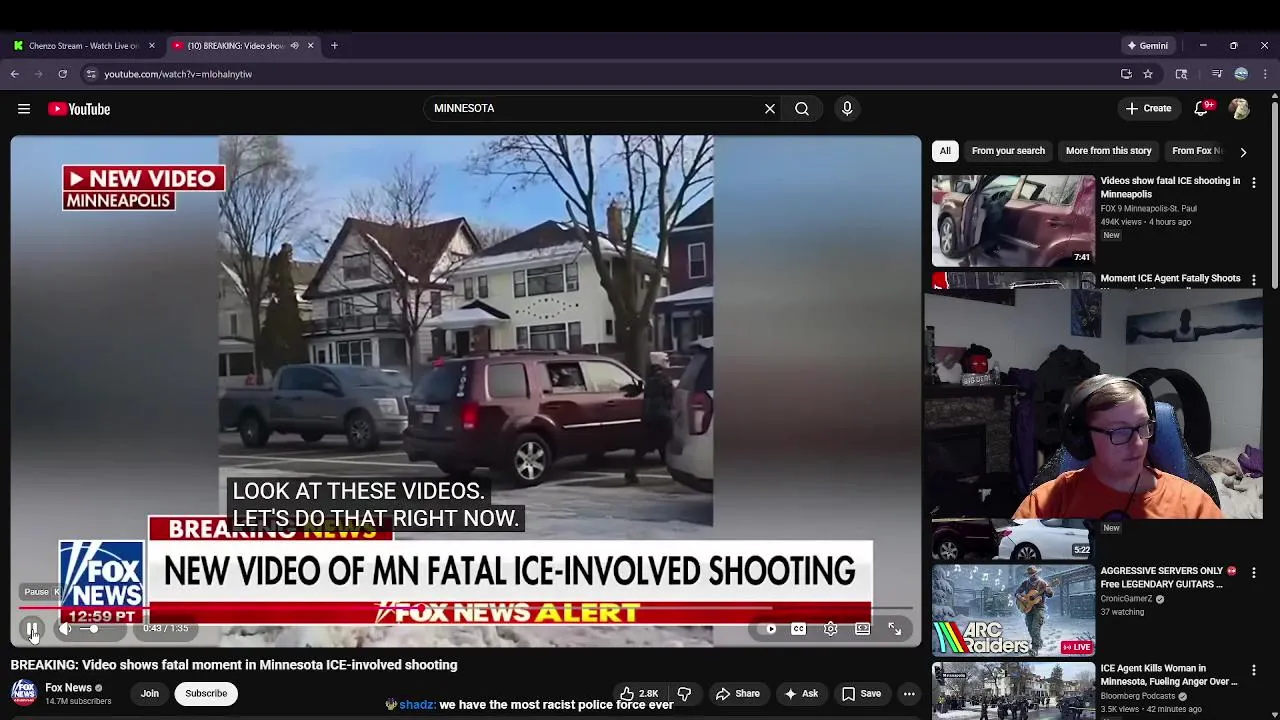Reload the current page

pos(62,74)
